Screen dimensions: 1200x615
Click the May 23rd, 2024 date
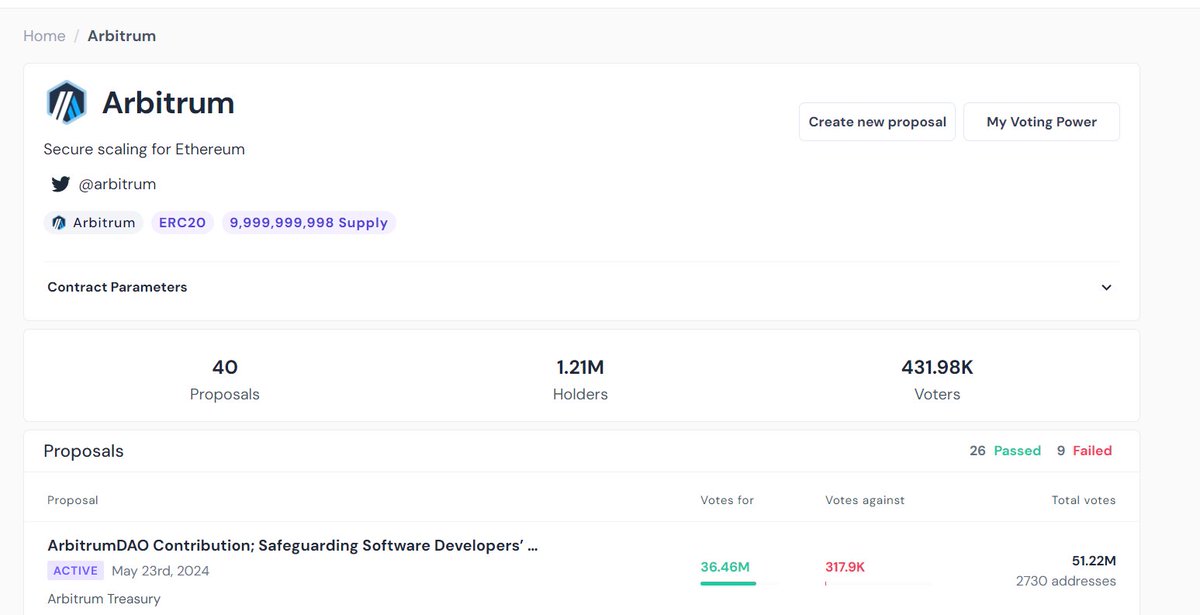160,571
